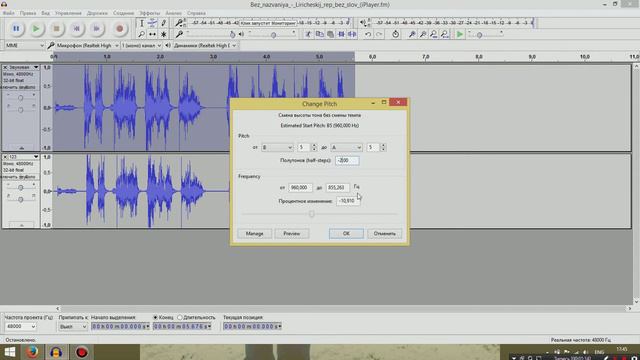Close the first audio track with its X
640x360 pixels.
(5, 67)
